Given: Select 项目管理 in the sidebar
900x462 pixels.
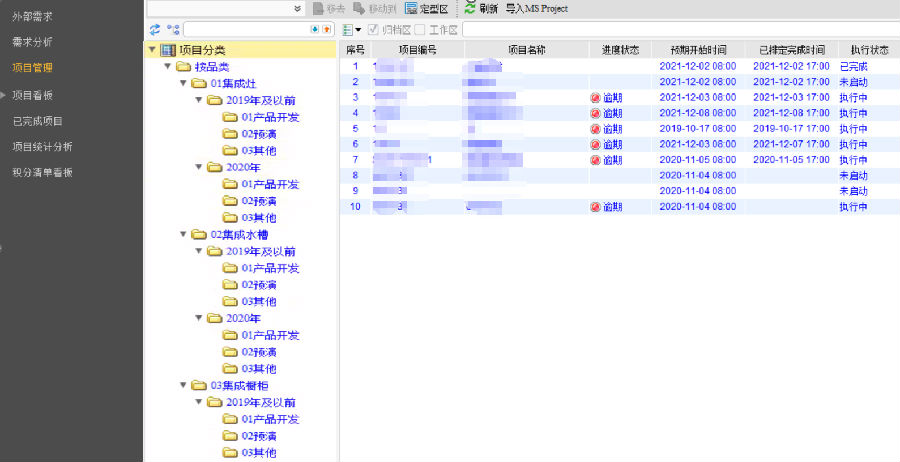Looking at the screenshot, I should (x=32, y=68).
